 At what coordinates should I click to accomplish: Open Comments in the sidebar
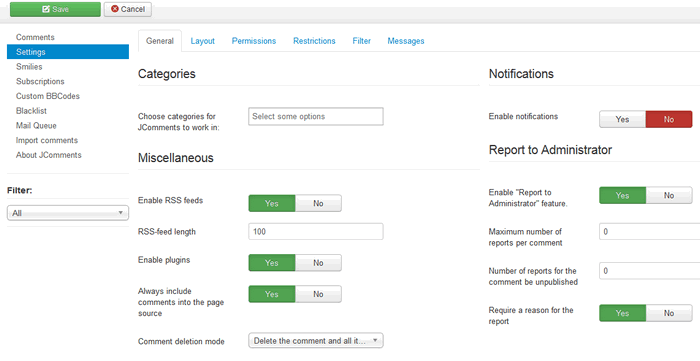pos(35,37)
